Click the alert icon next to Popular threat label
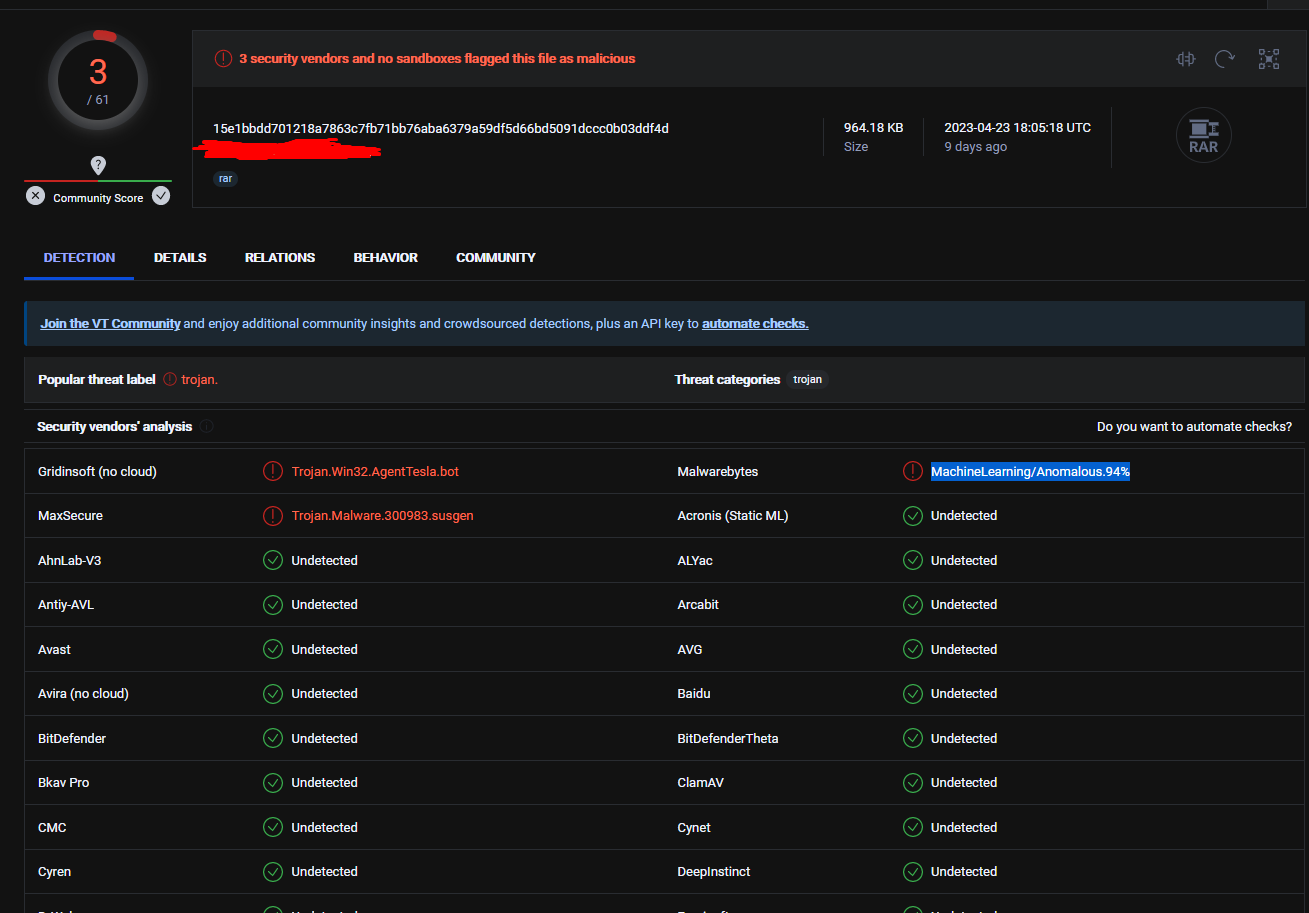 [170, 380]
